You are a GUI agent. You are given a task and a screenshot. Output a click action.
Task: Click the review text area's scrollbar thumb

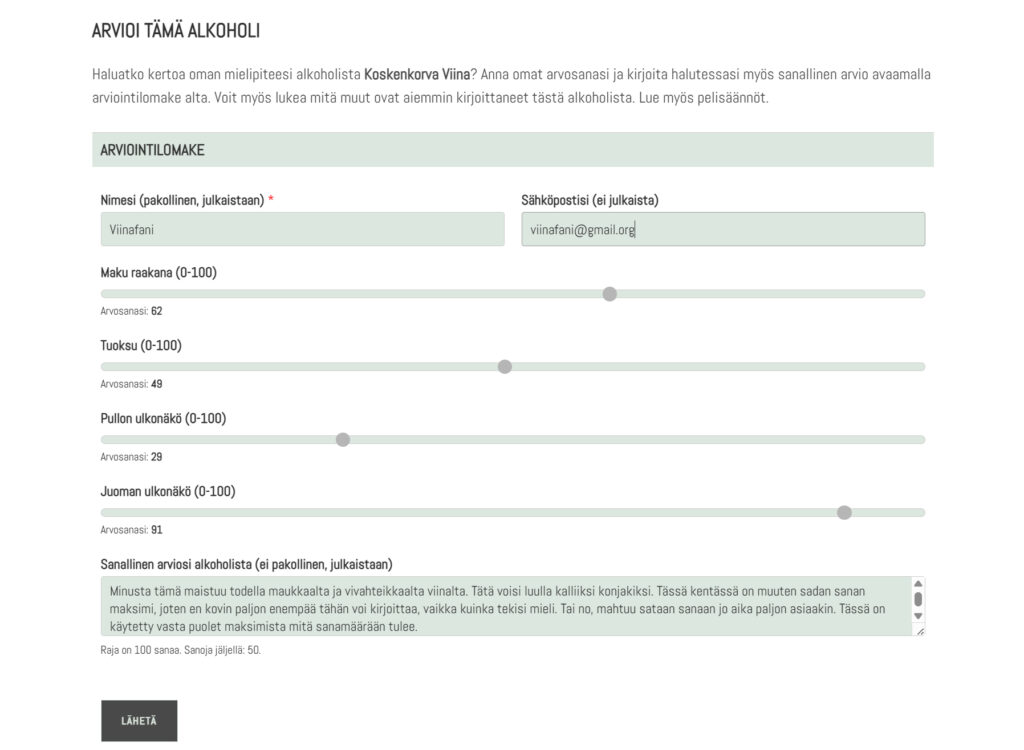(918, 599)
